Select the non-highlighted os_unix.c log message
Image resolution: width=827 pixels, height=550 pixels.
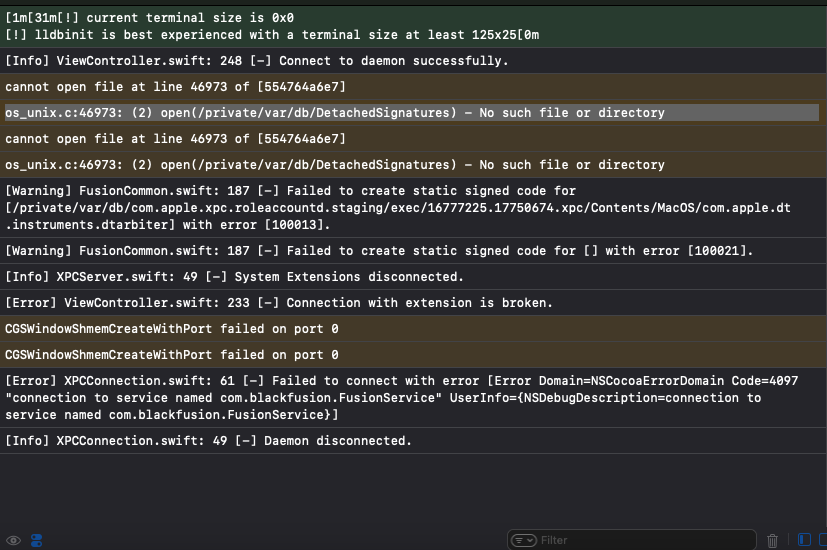tap(335, 165)
